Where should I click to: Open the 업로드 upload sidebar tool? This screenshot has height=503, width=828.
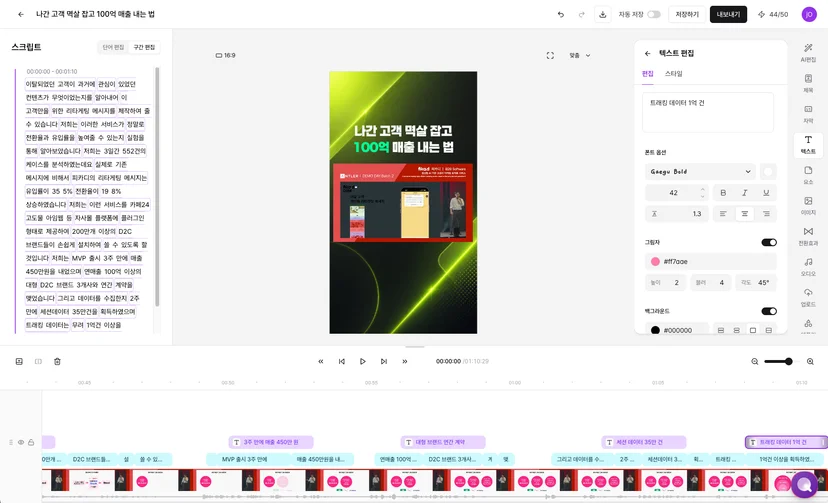tap(808, 298)
